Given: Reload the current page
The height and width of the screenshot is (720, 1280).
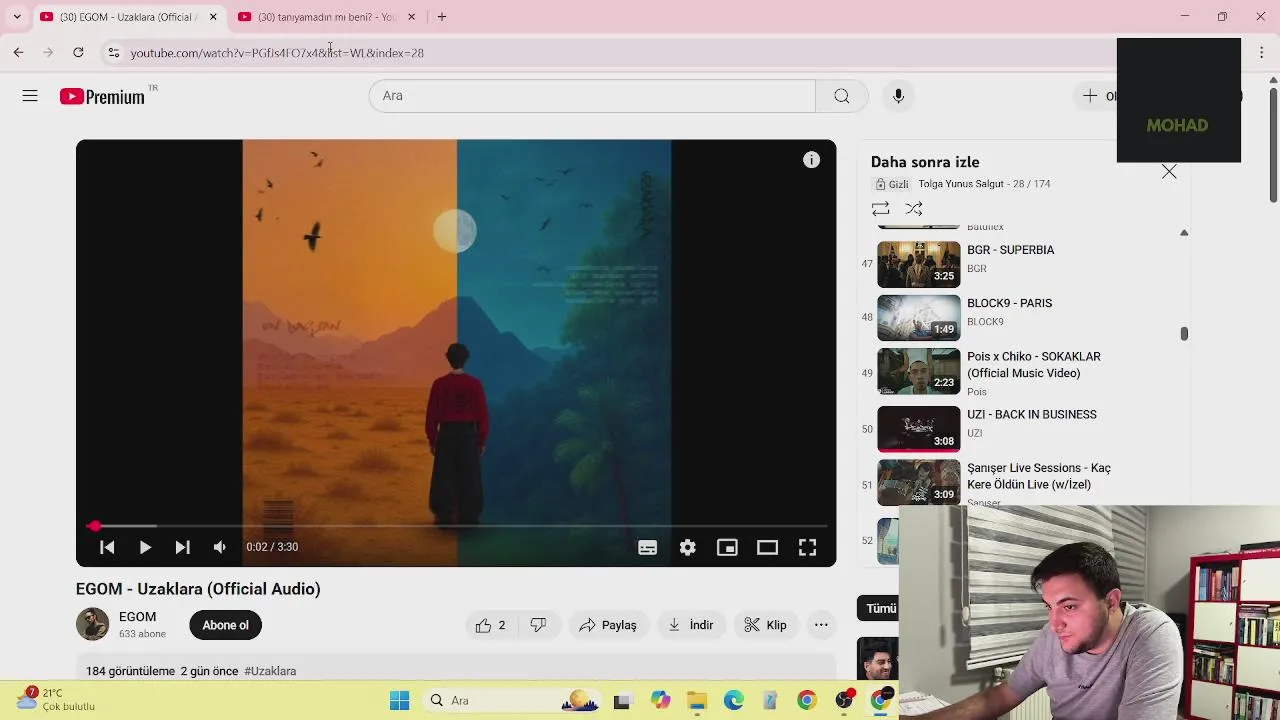Looking at the screenshot, I should click(78, 52).
